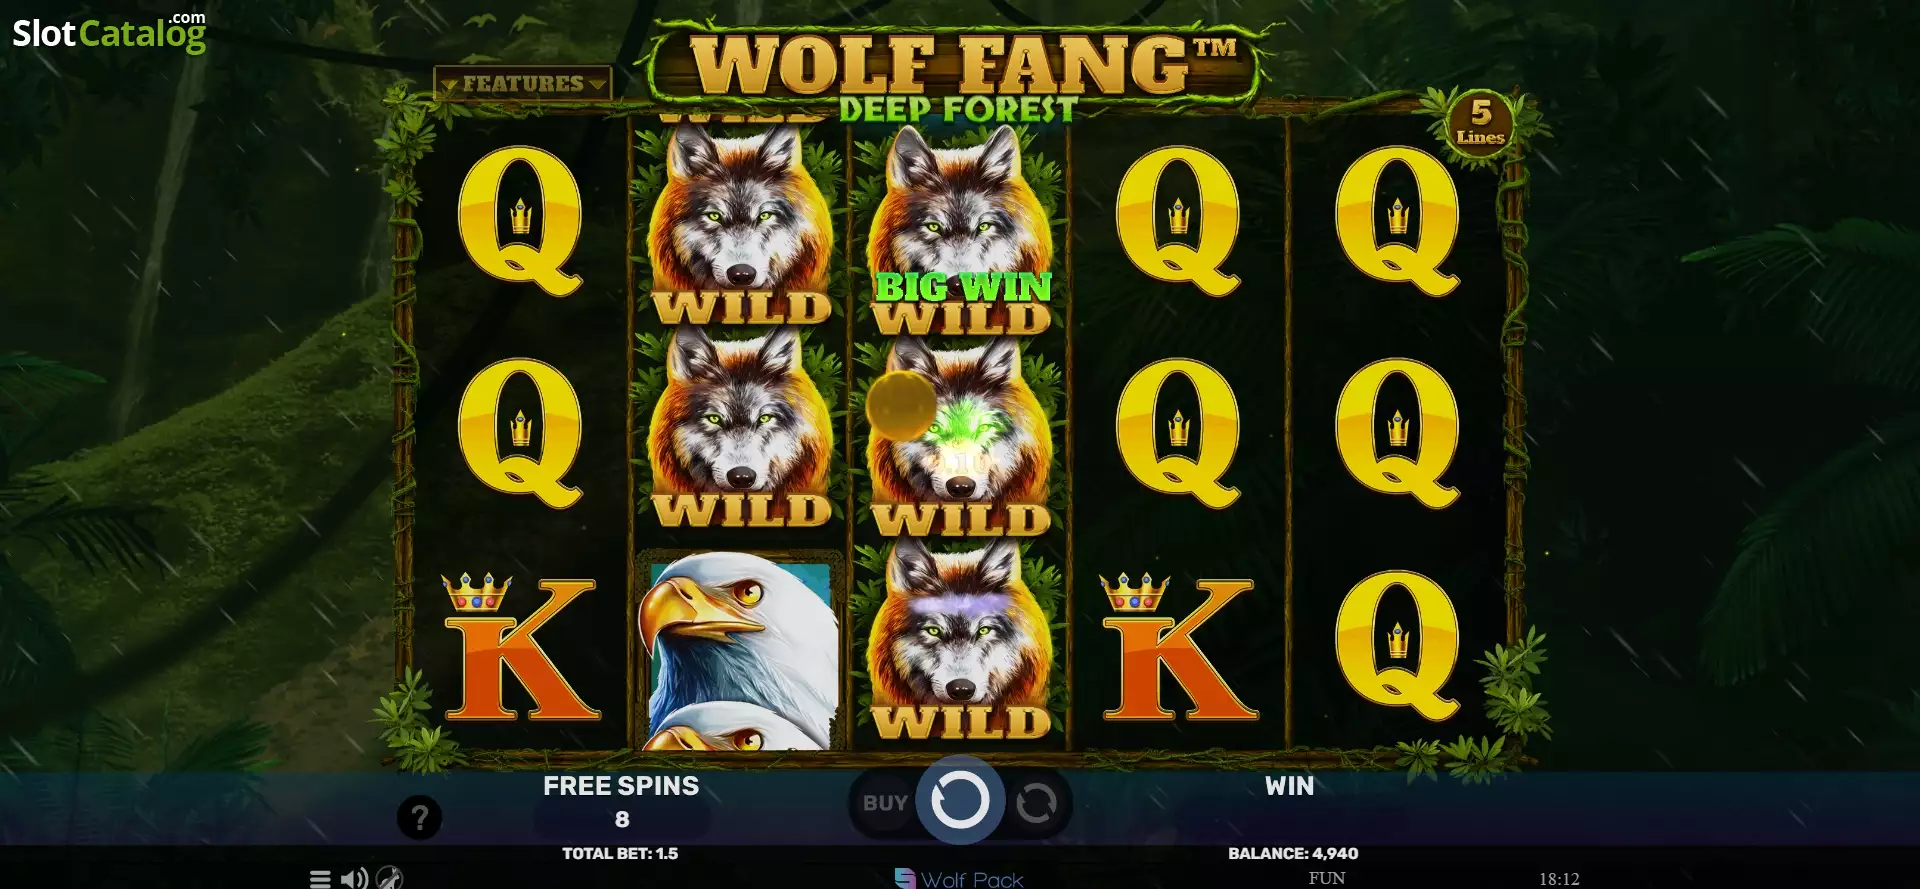Viewport: 1920px width, 889px height.
Task: Click the bottom-right Q symbol on reel five
Action: point(1398,646)
